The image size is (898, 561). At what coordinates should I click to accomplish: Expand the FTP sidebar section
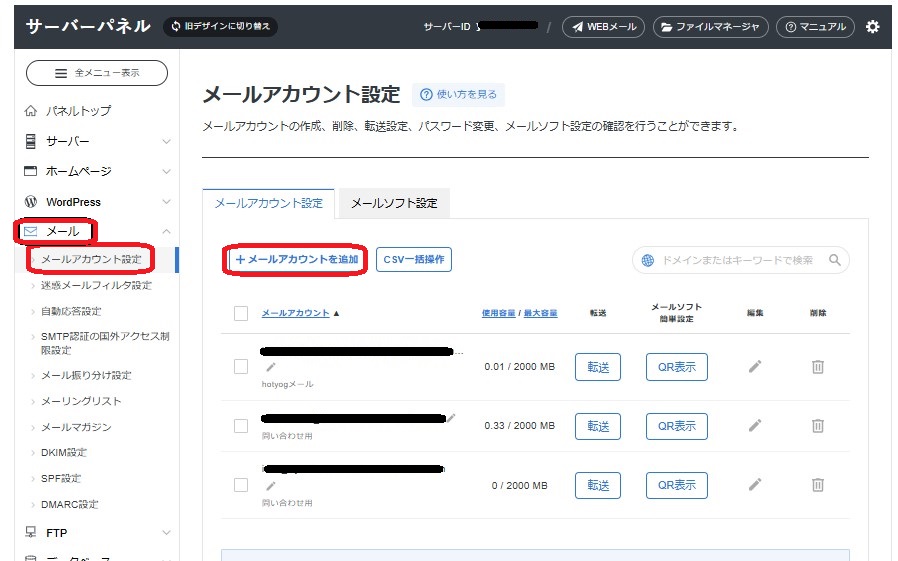(x=95, y=533)
